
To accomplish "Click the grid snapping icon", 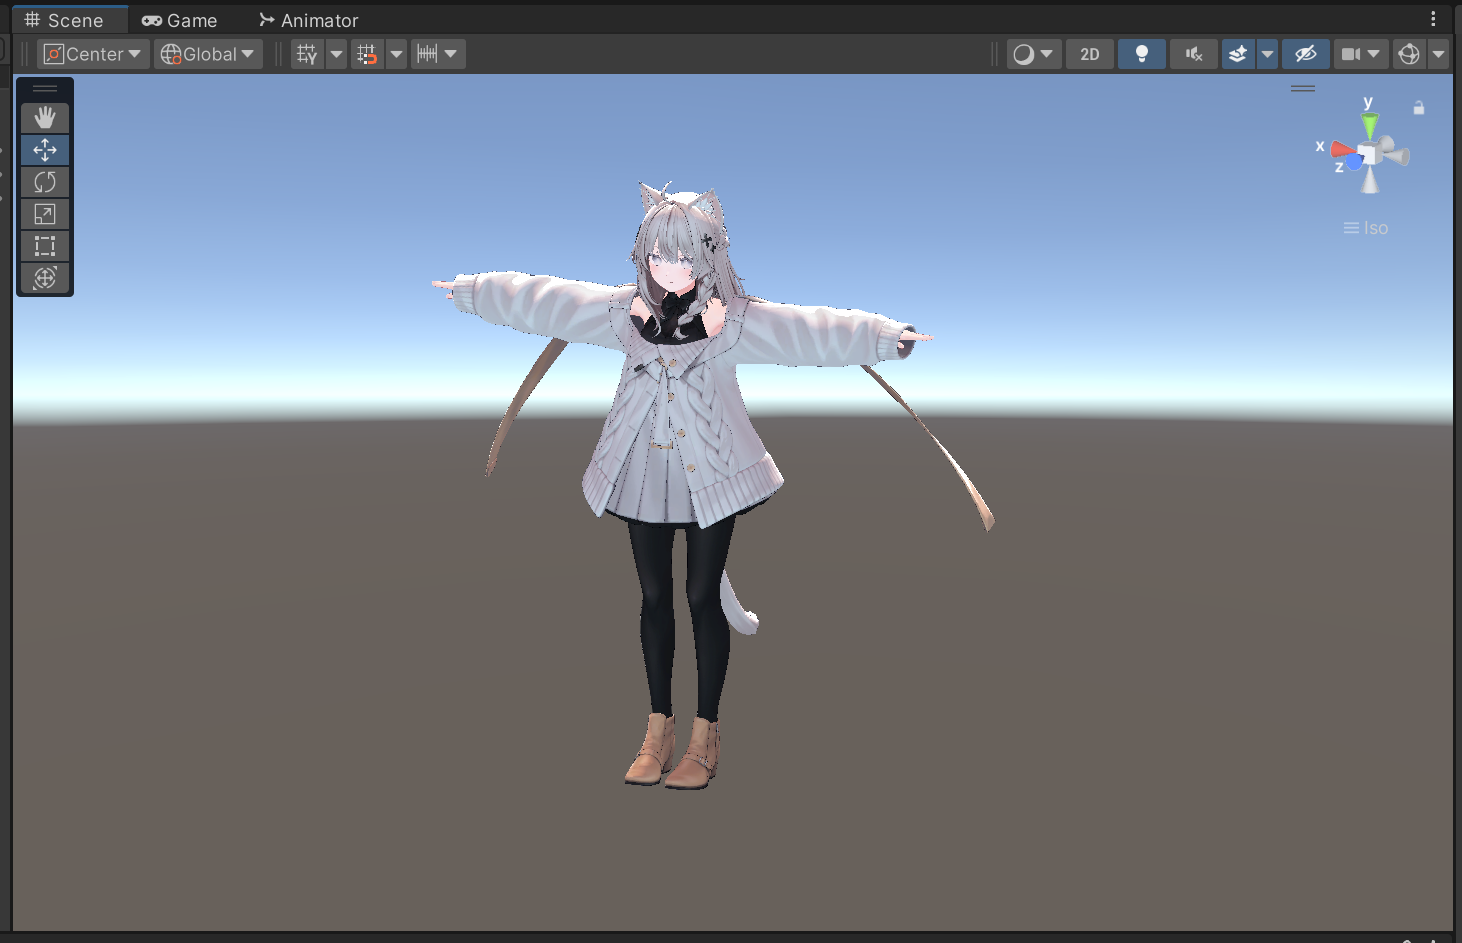I will pos(367,54).
